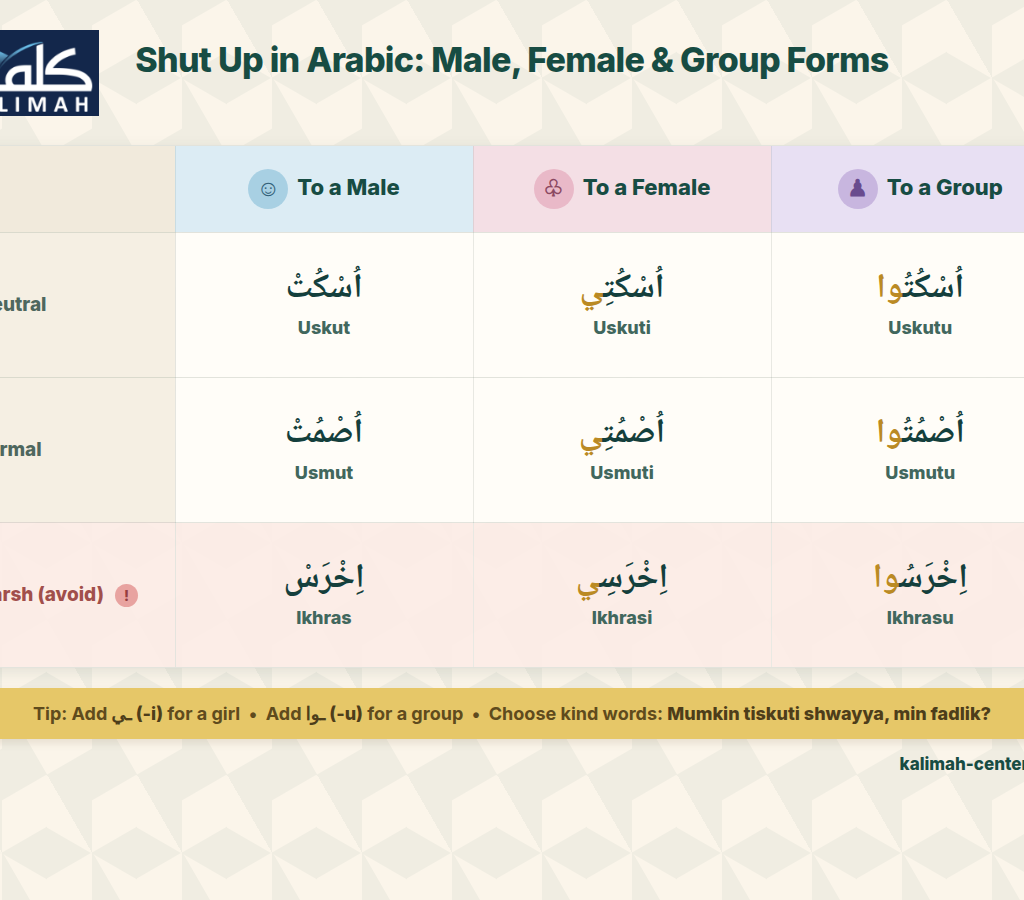Screen dimensions: 1024x900
Task: Click the transliteration Usmuti
Action: point(622,473)
